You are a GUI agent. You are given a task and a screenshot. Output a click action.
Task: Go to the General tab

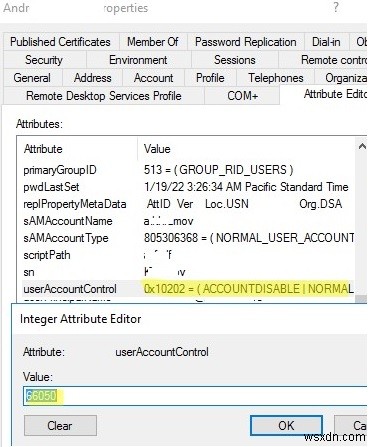(32, 78)
